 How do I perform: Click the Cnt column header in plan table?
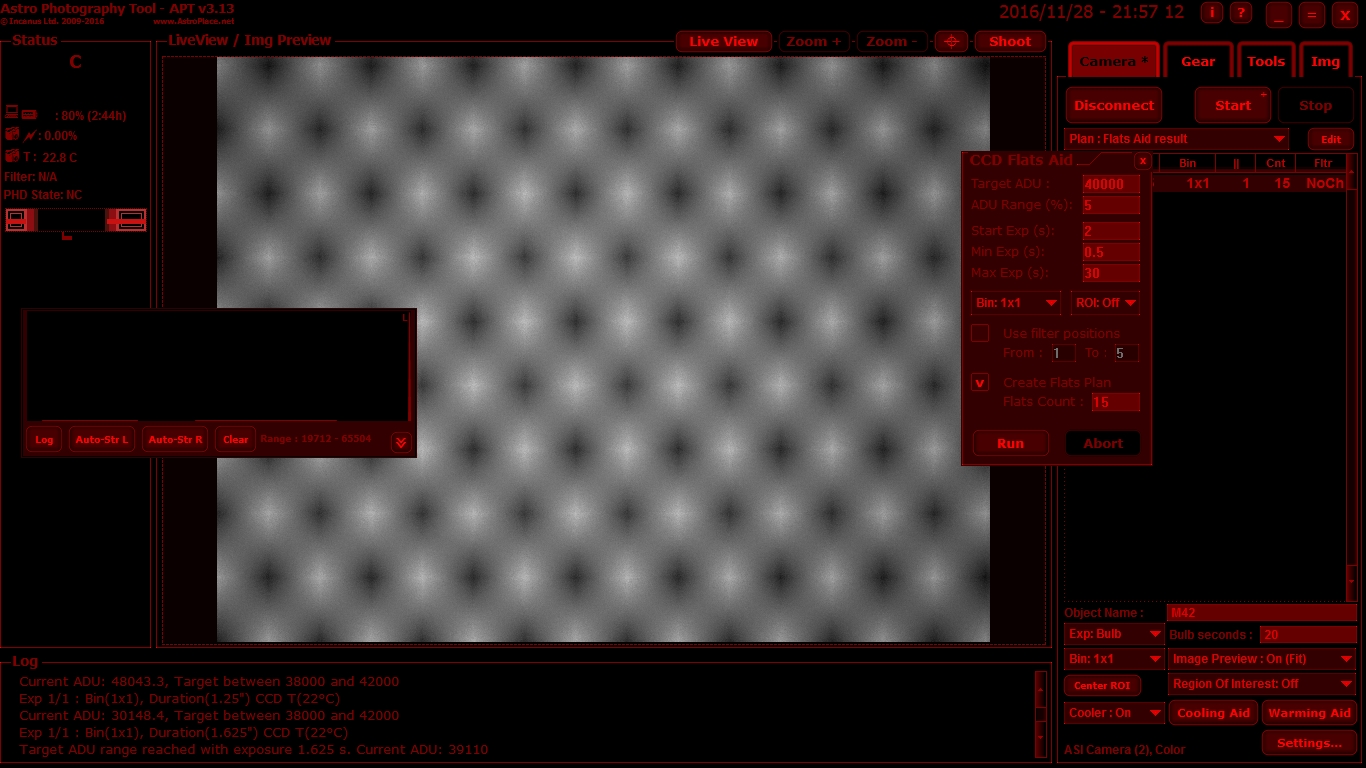click(x=1275, y=163)
